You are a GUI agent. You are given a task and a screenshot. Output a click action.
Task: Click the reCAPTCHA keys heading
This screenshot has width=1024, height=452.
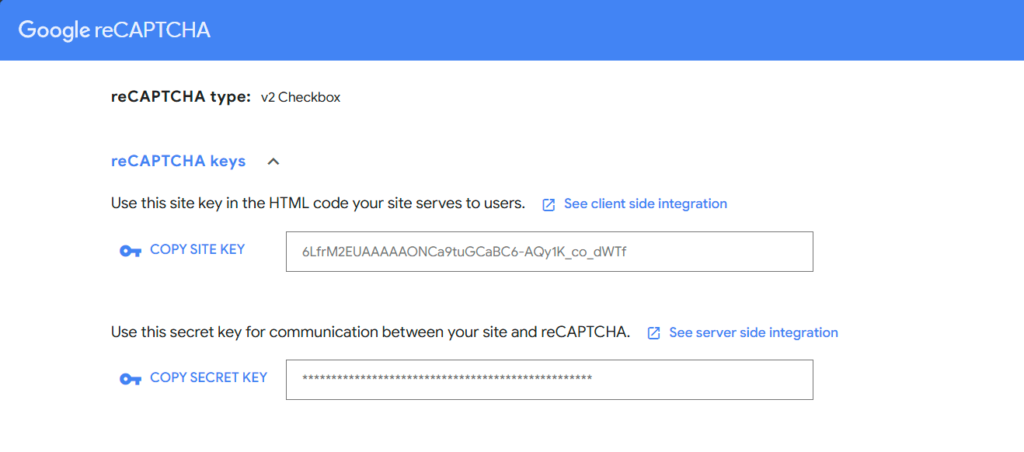[178, 161]
